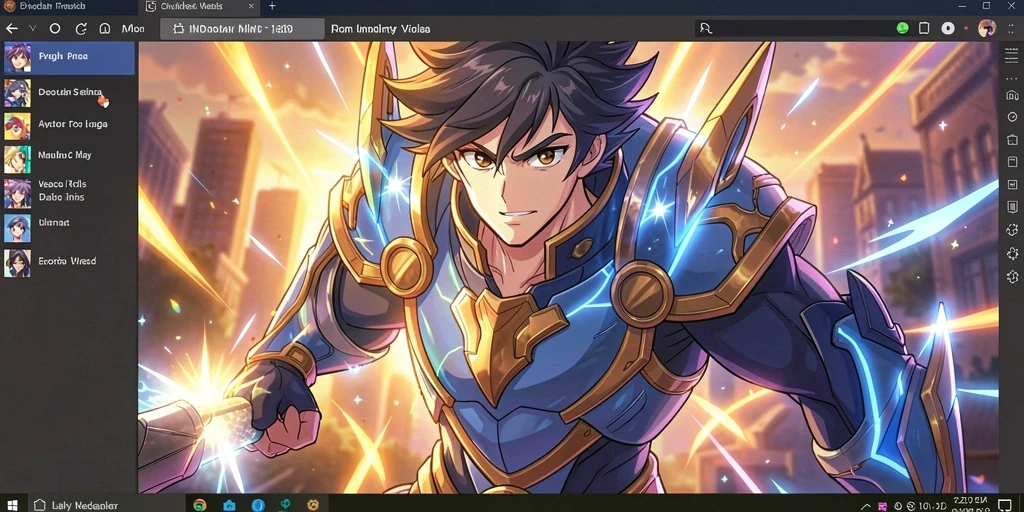Open a new tab with plus button
The height and width of the screenshot is (512, 1024).
(272, 6)
